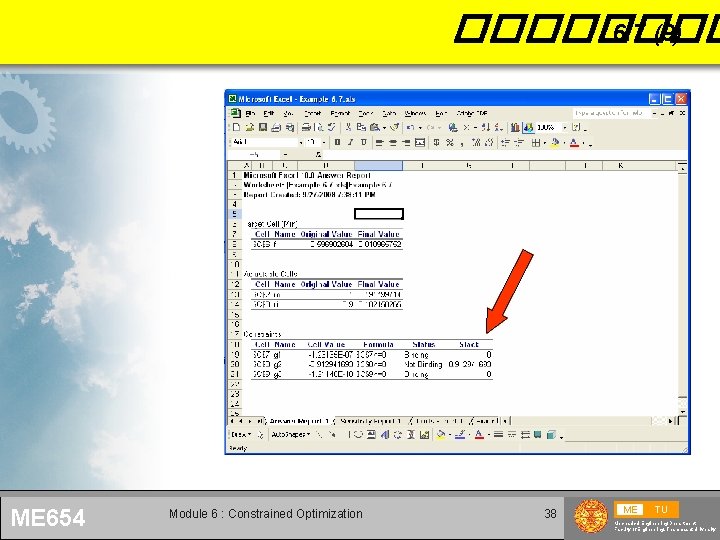Open Print Preview from the toolbar
The width and height of the screenshot is (720, 540).
(x=320, y=128)
